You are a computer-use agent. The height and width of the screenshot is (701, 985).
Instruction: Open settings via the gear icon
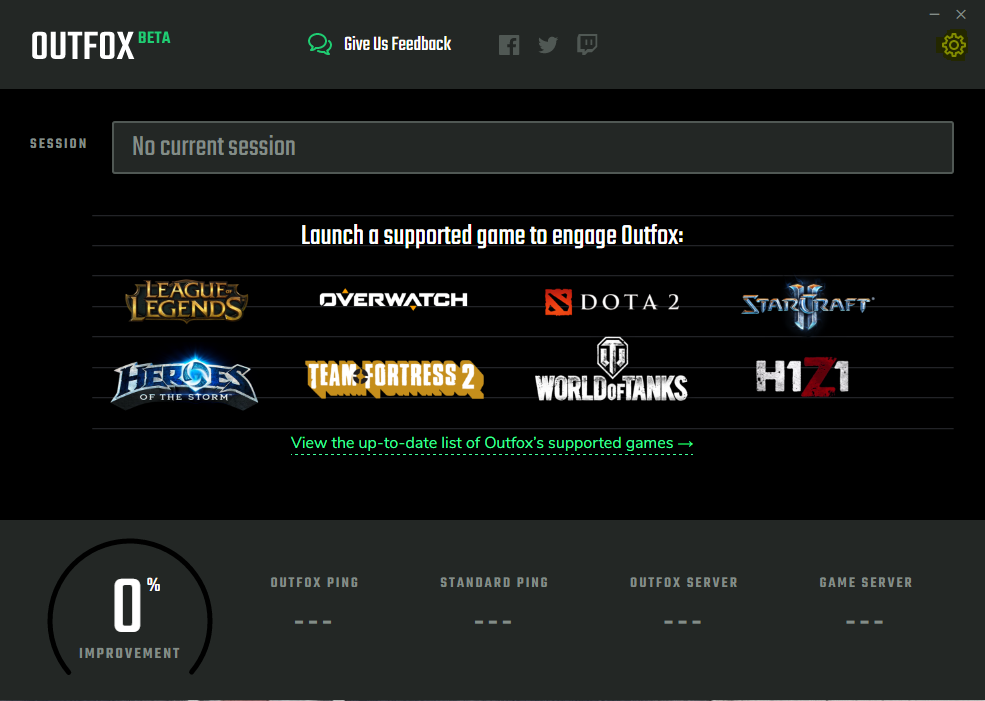[x=953, y=45]
